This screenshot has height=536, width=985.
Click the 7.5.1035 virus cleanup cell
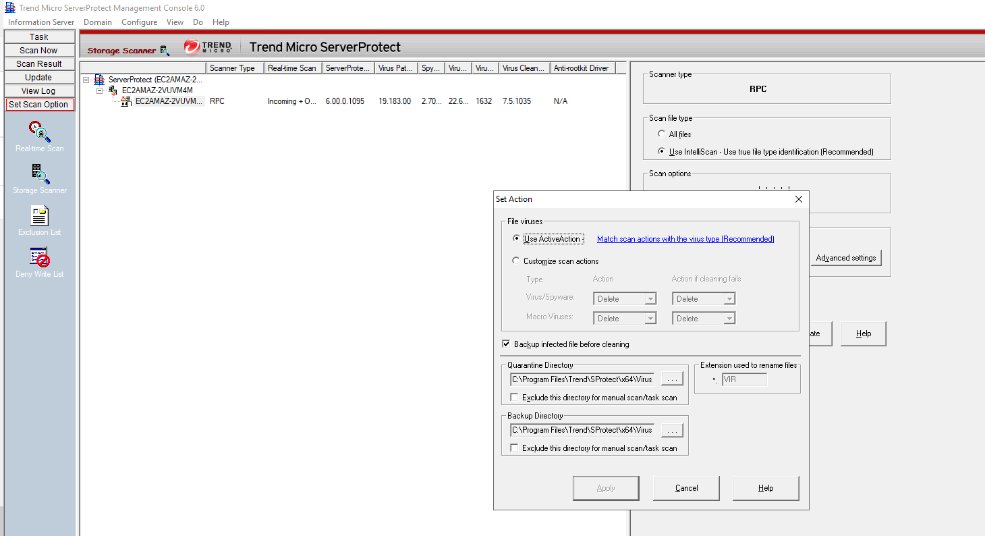516,101
